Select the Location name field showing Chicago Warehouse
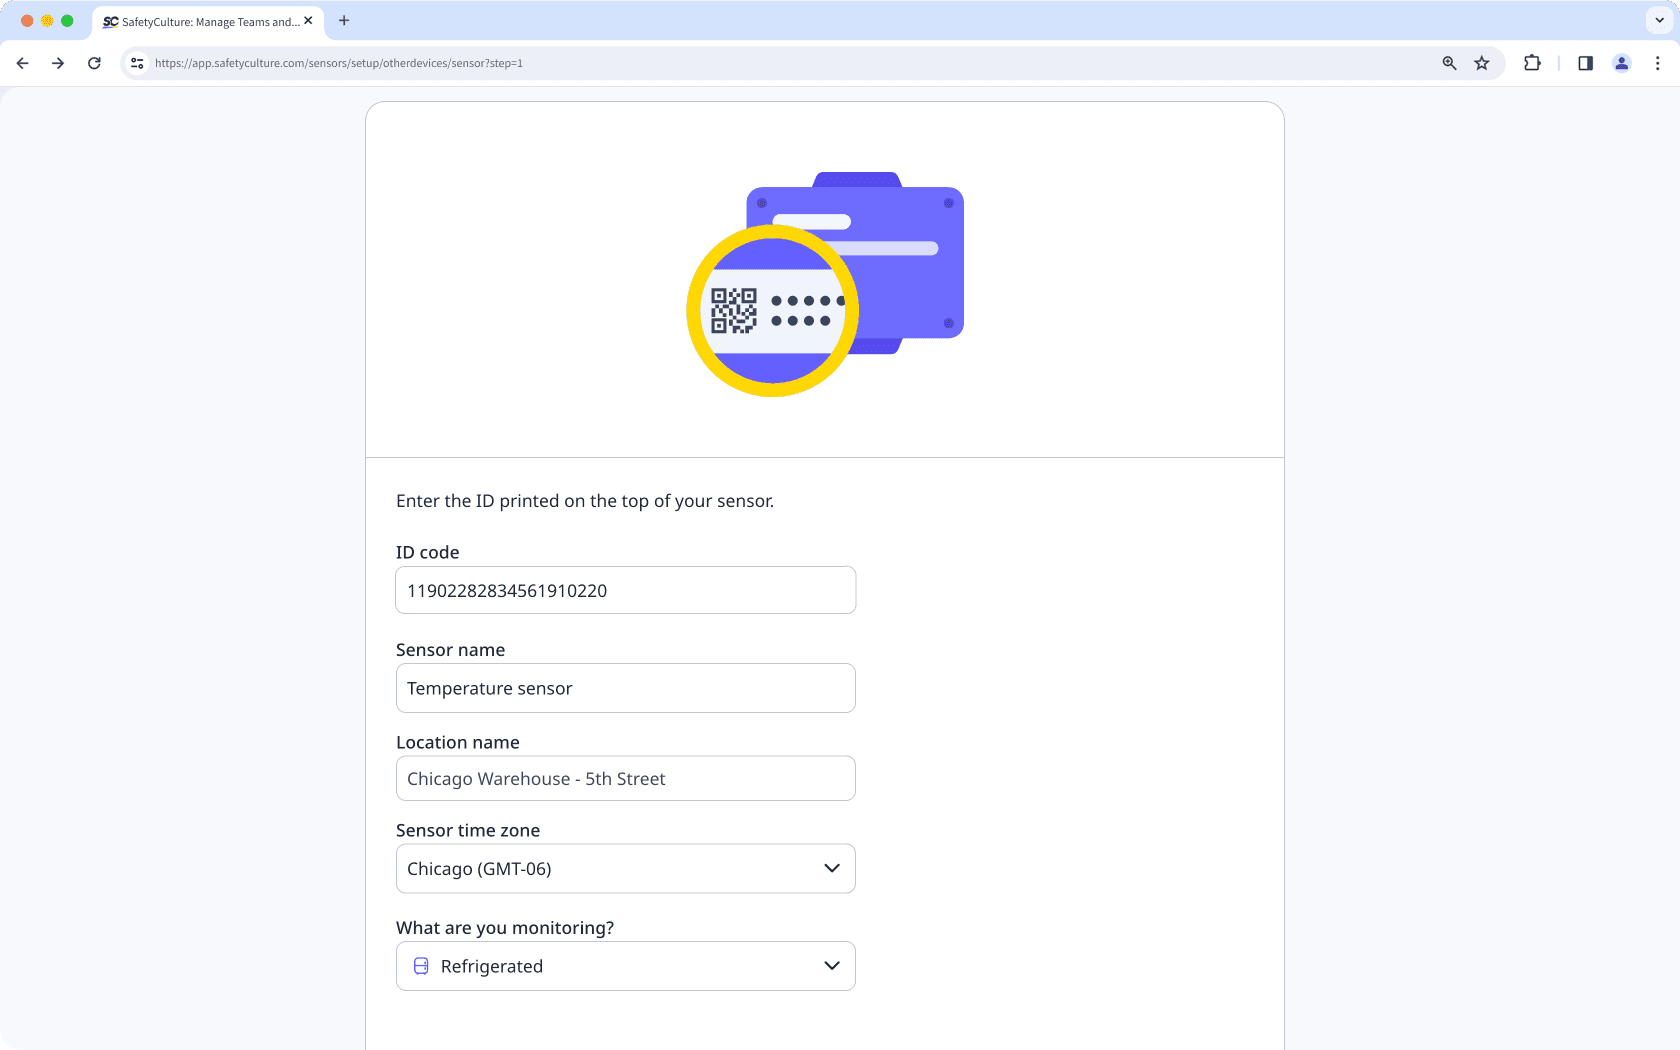The image size is (1680, 1050). coord(625,778)
